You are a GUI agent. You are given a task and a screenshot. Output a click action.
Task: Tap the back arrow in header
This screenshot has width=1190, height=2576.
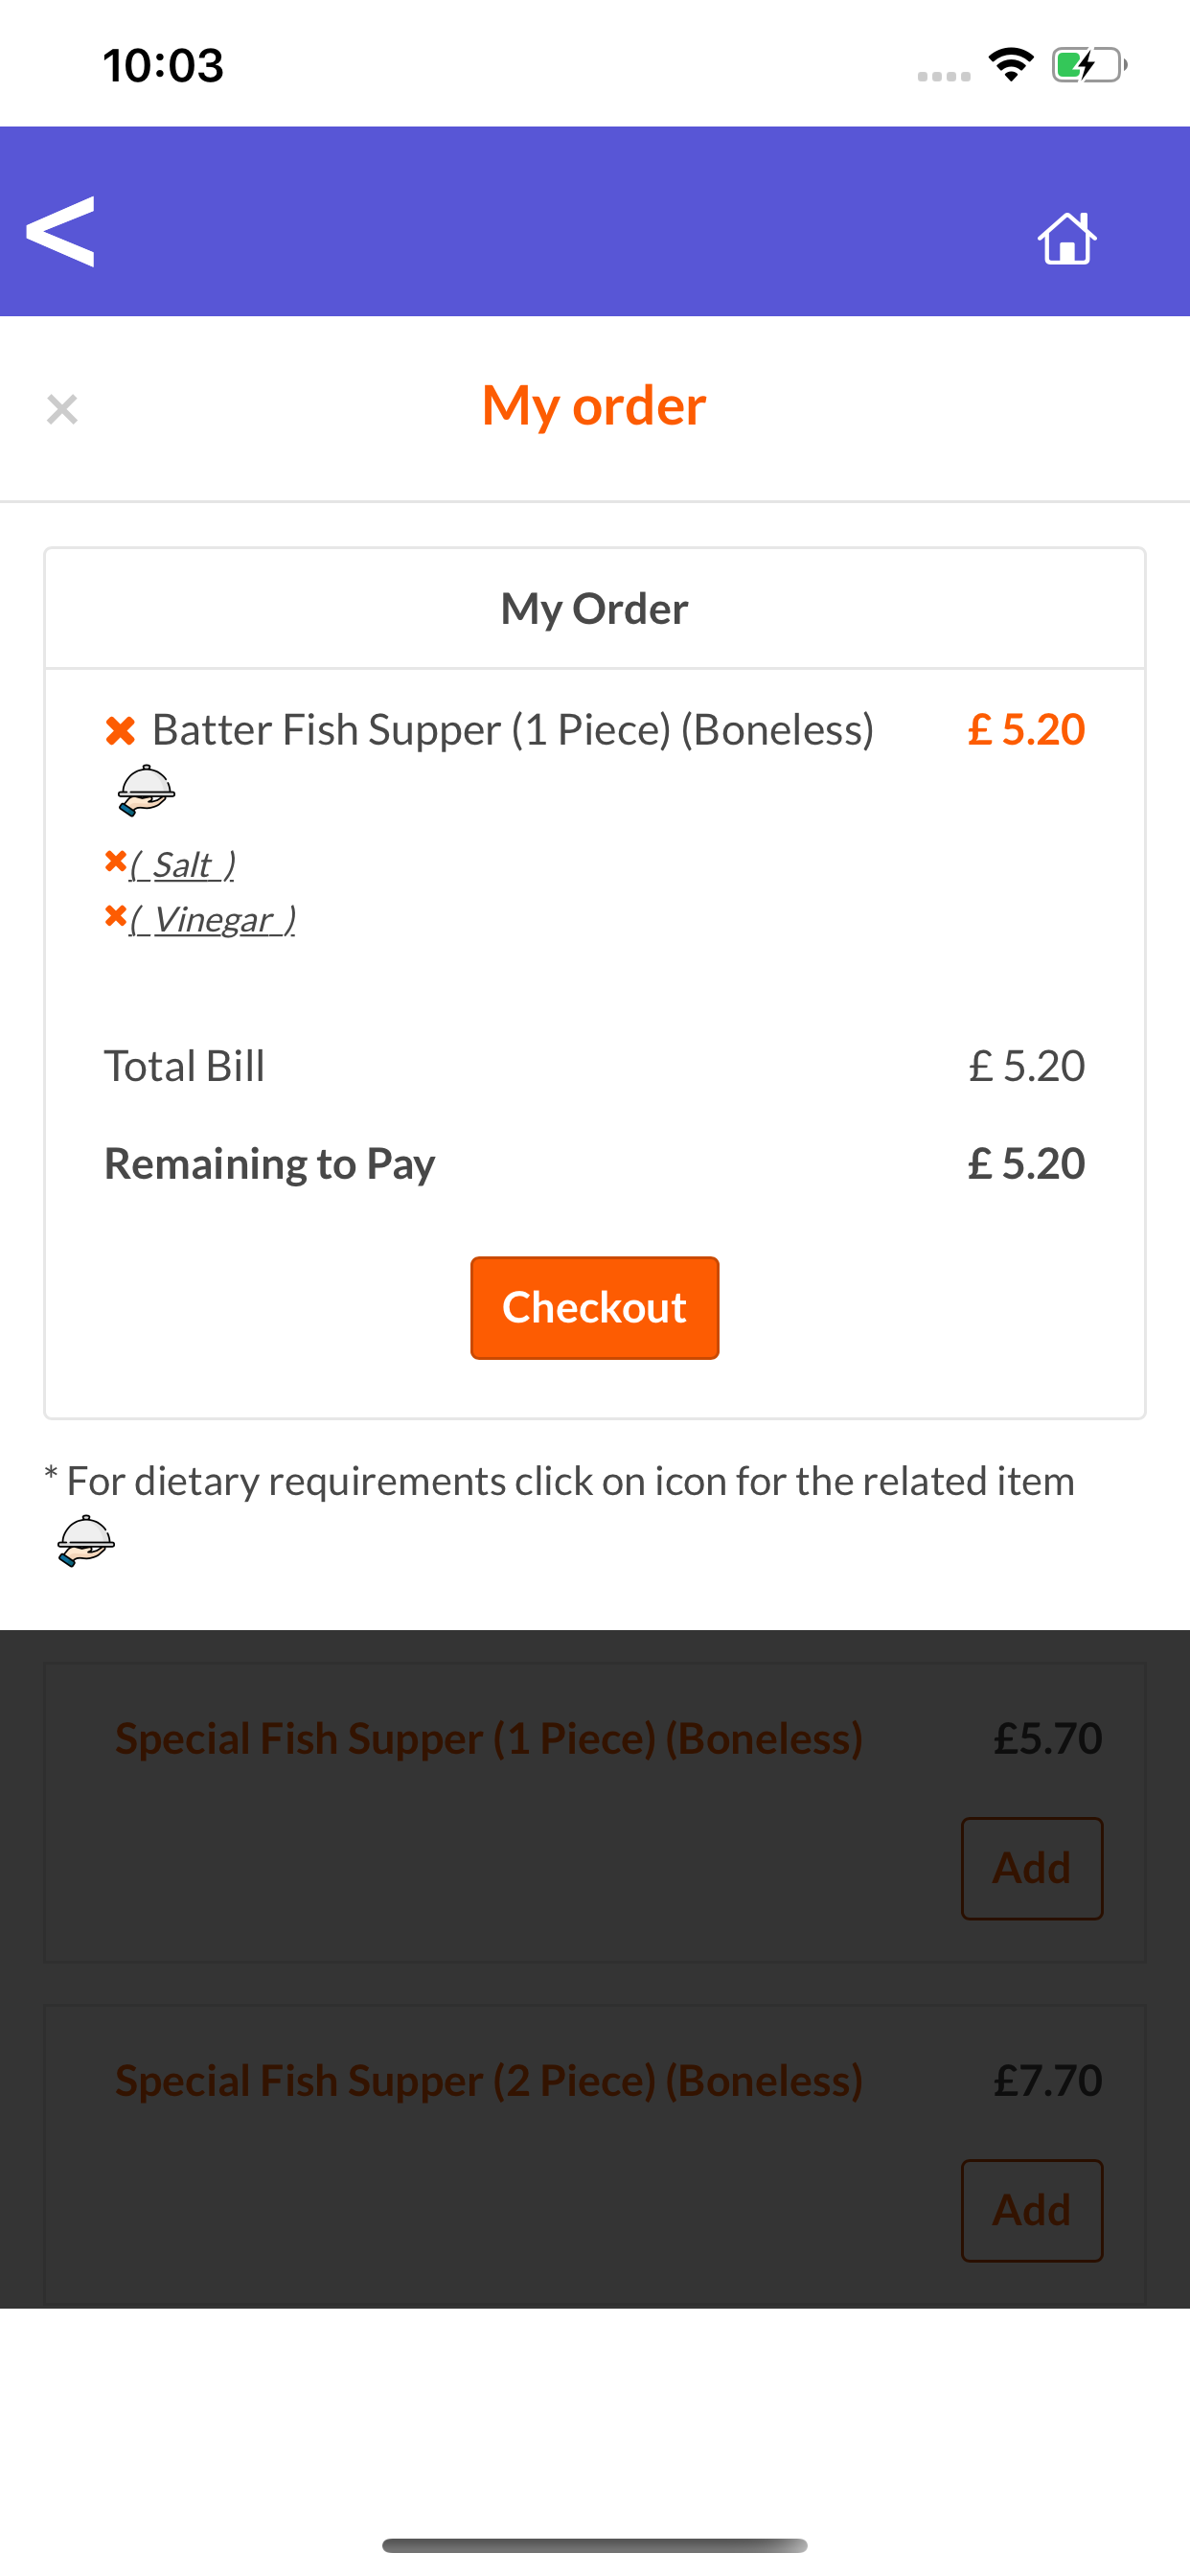point(60,231)
